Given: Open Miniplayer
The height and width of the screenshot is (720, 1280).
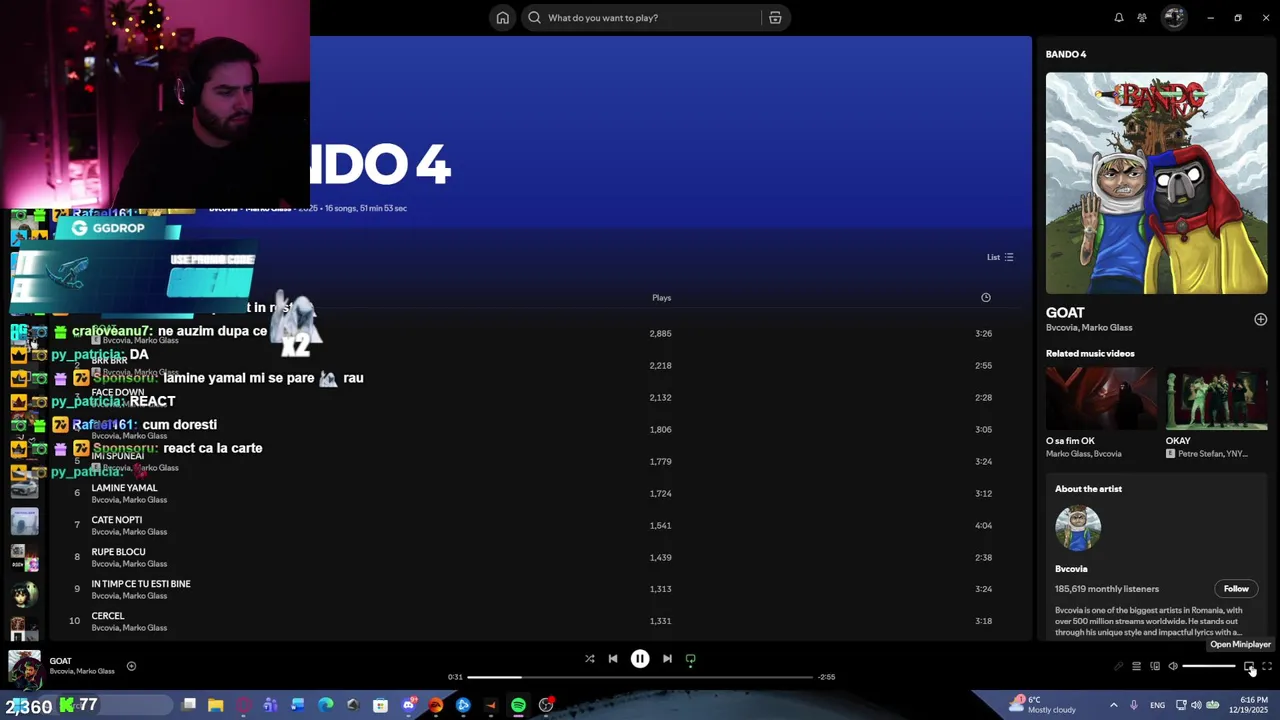Looking at the screenshot, I should pyautogui.click(x=1249, y=666).
